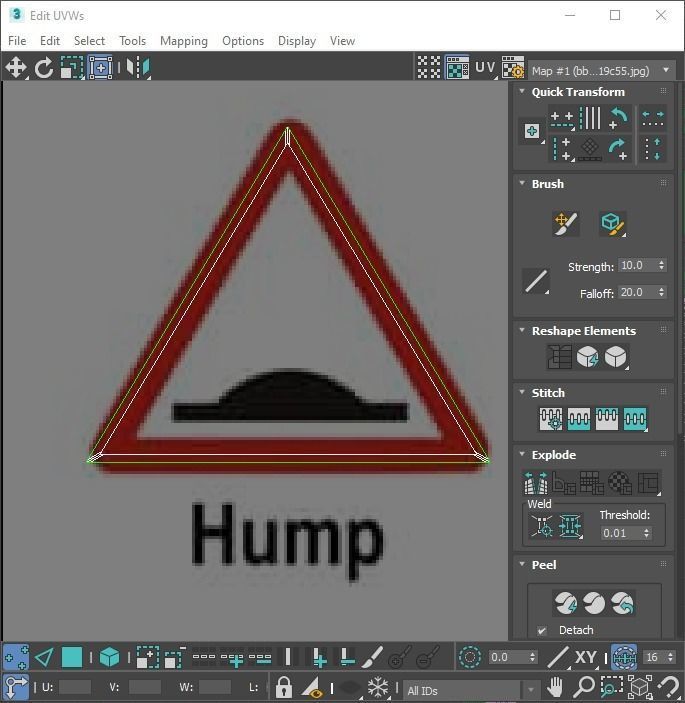Click the brush falloff type line icon

click(536, 281)
